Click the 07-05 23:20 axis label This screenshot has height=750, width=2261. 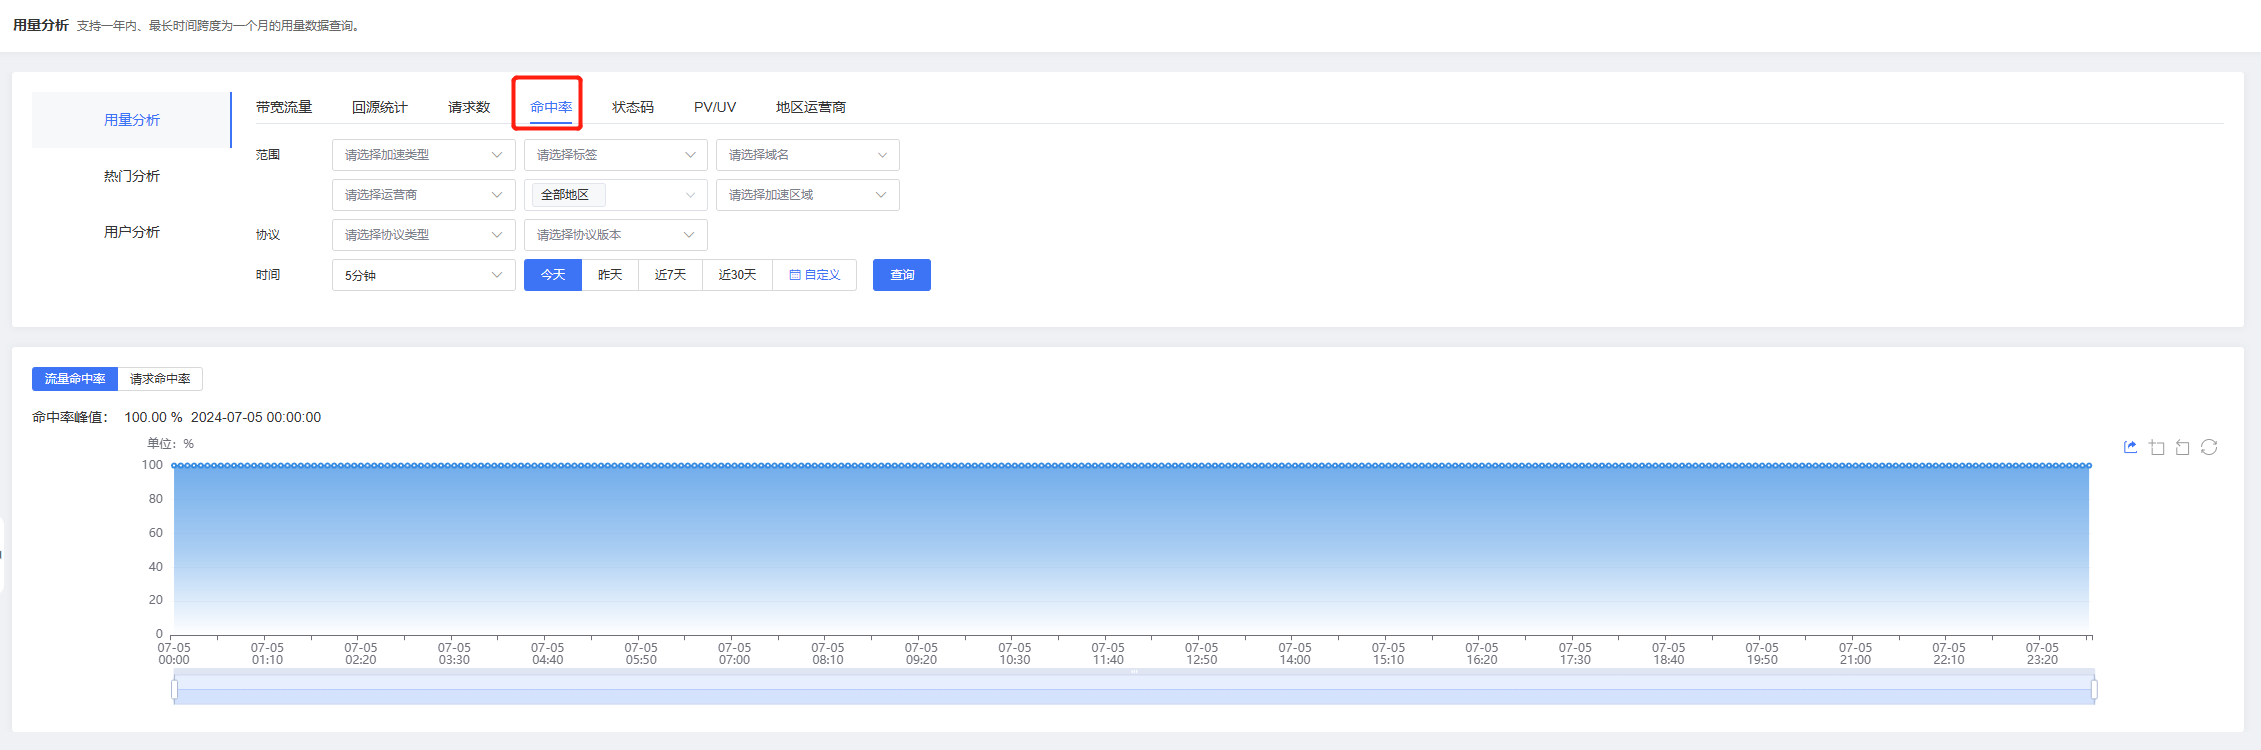click(x=2042, y=654)
